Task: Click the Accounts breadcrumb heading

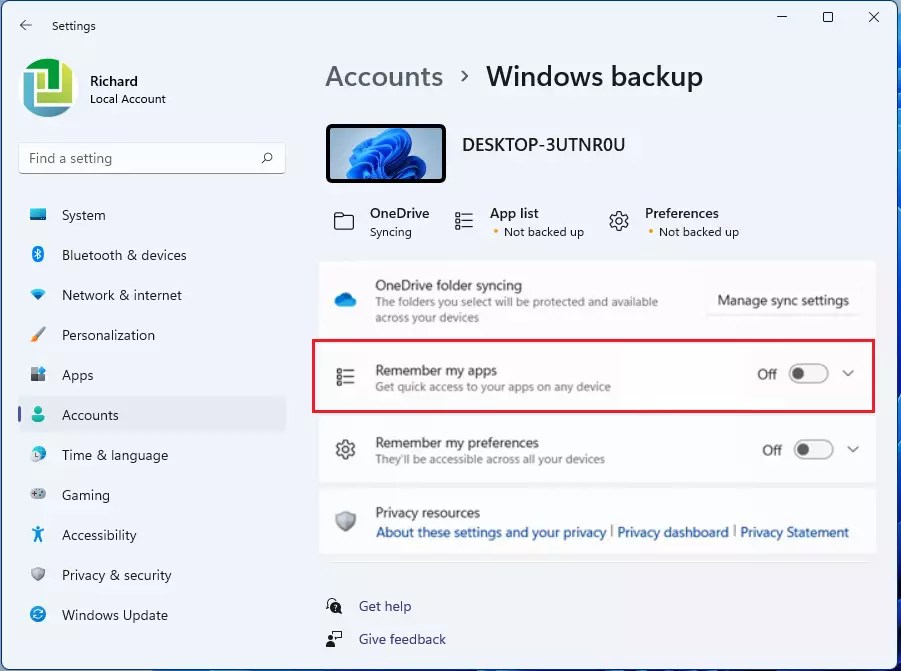Action: click(384, 76)
